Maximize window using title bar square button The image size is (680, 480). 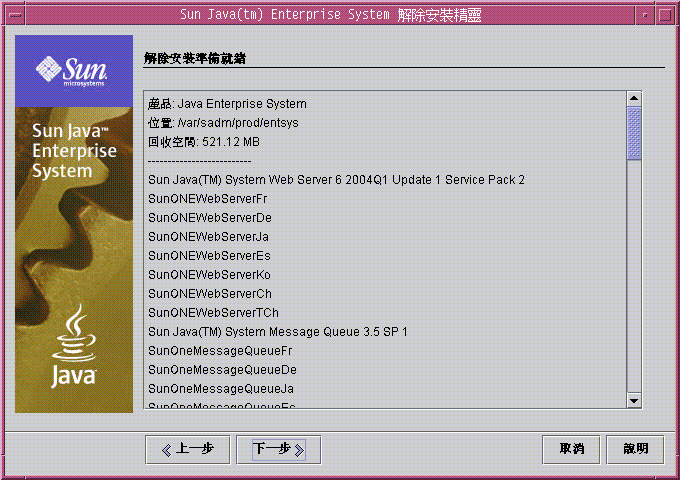[x=665, y=15]
